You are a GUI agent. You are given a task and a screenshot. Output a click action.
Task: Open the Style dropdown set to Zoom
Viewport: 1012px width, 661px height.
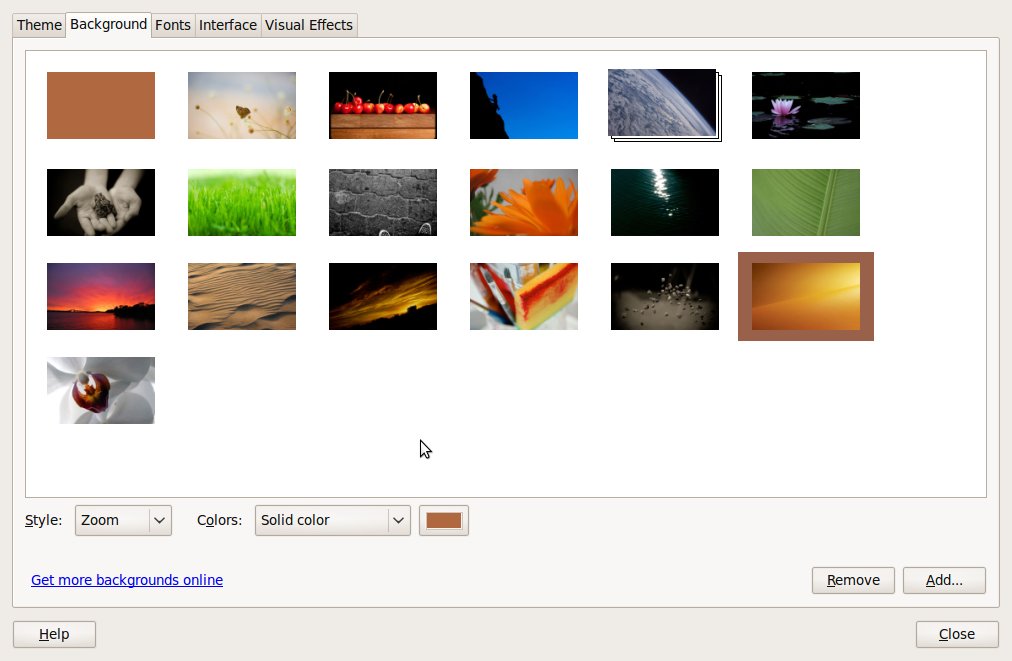pyautogui.click(x=123, y=520)
